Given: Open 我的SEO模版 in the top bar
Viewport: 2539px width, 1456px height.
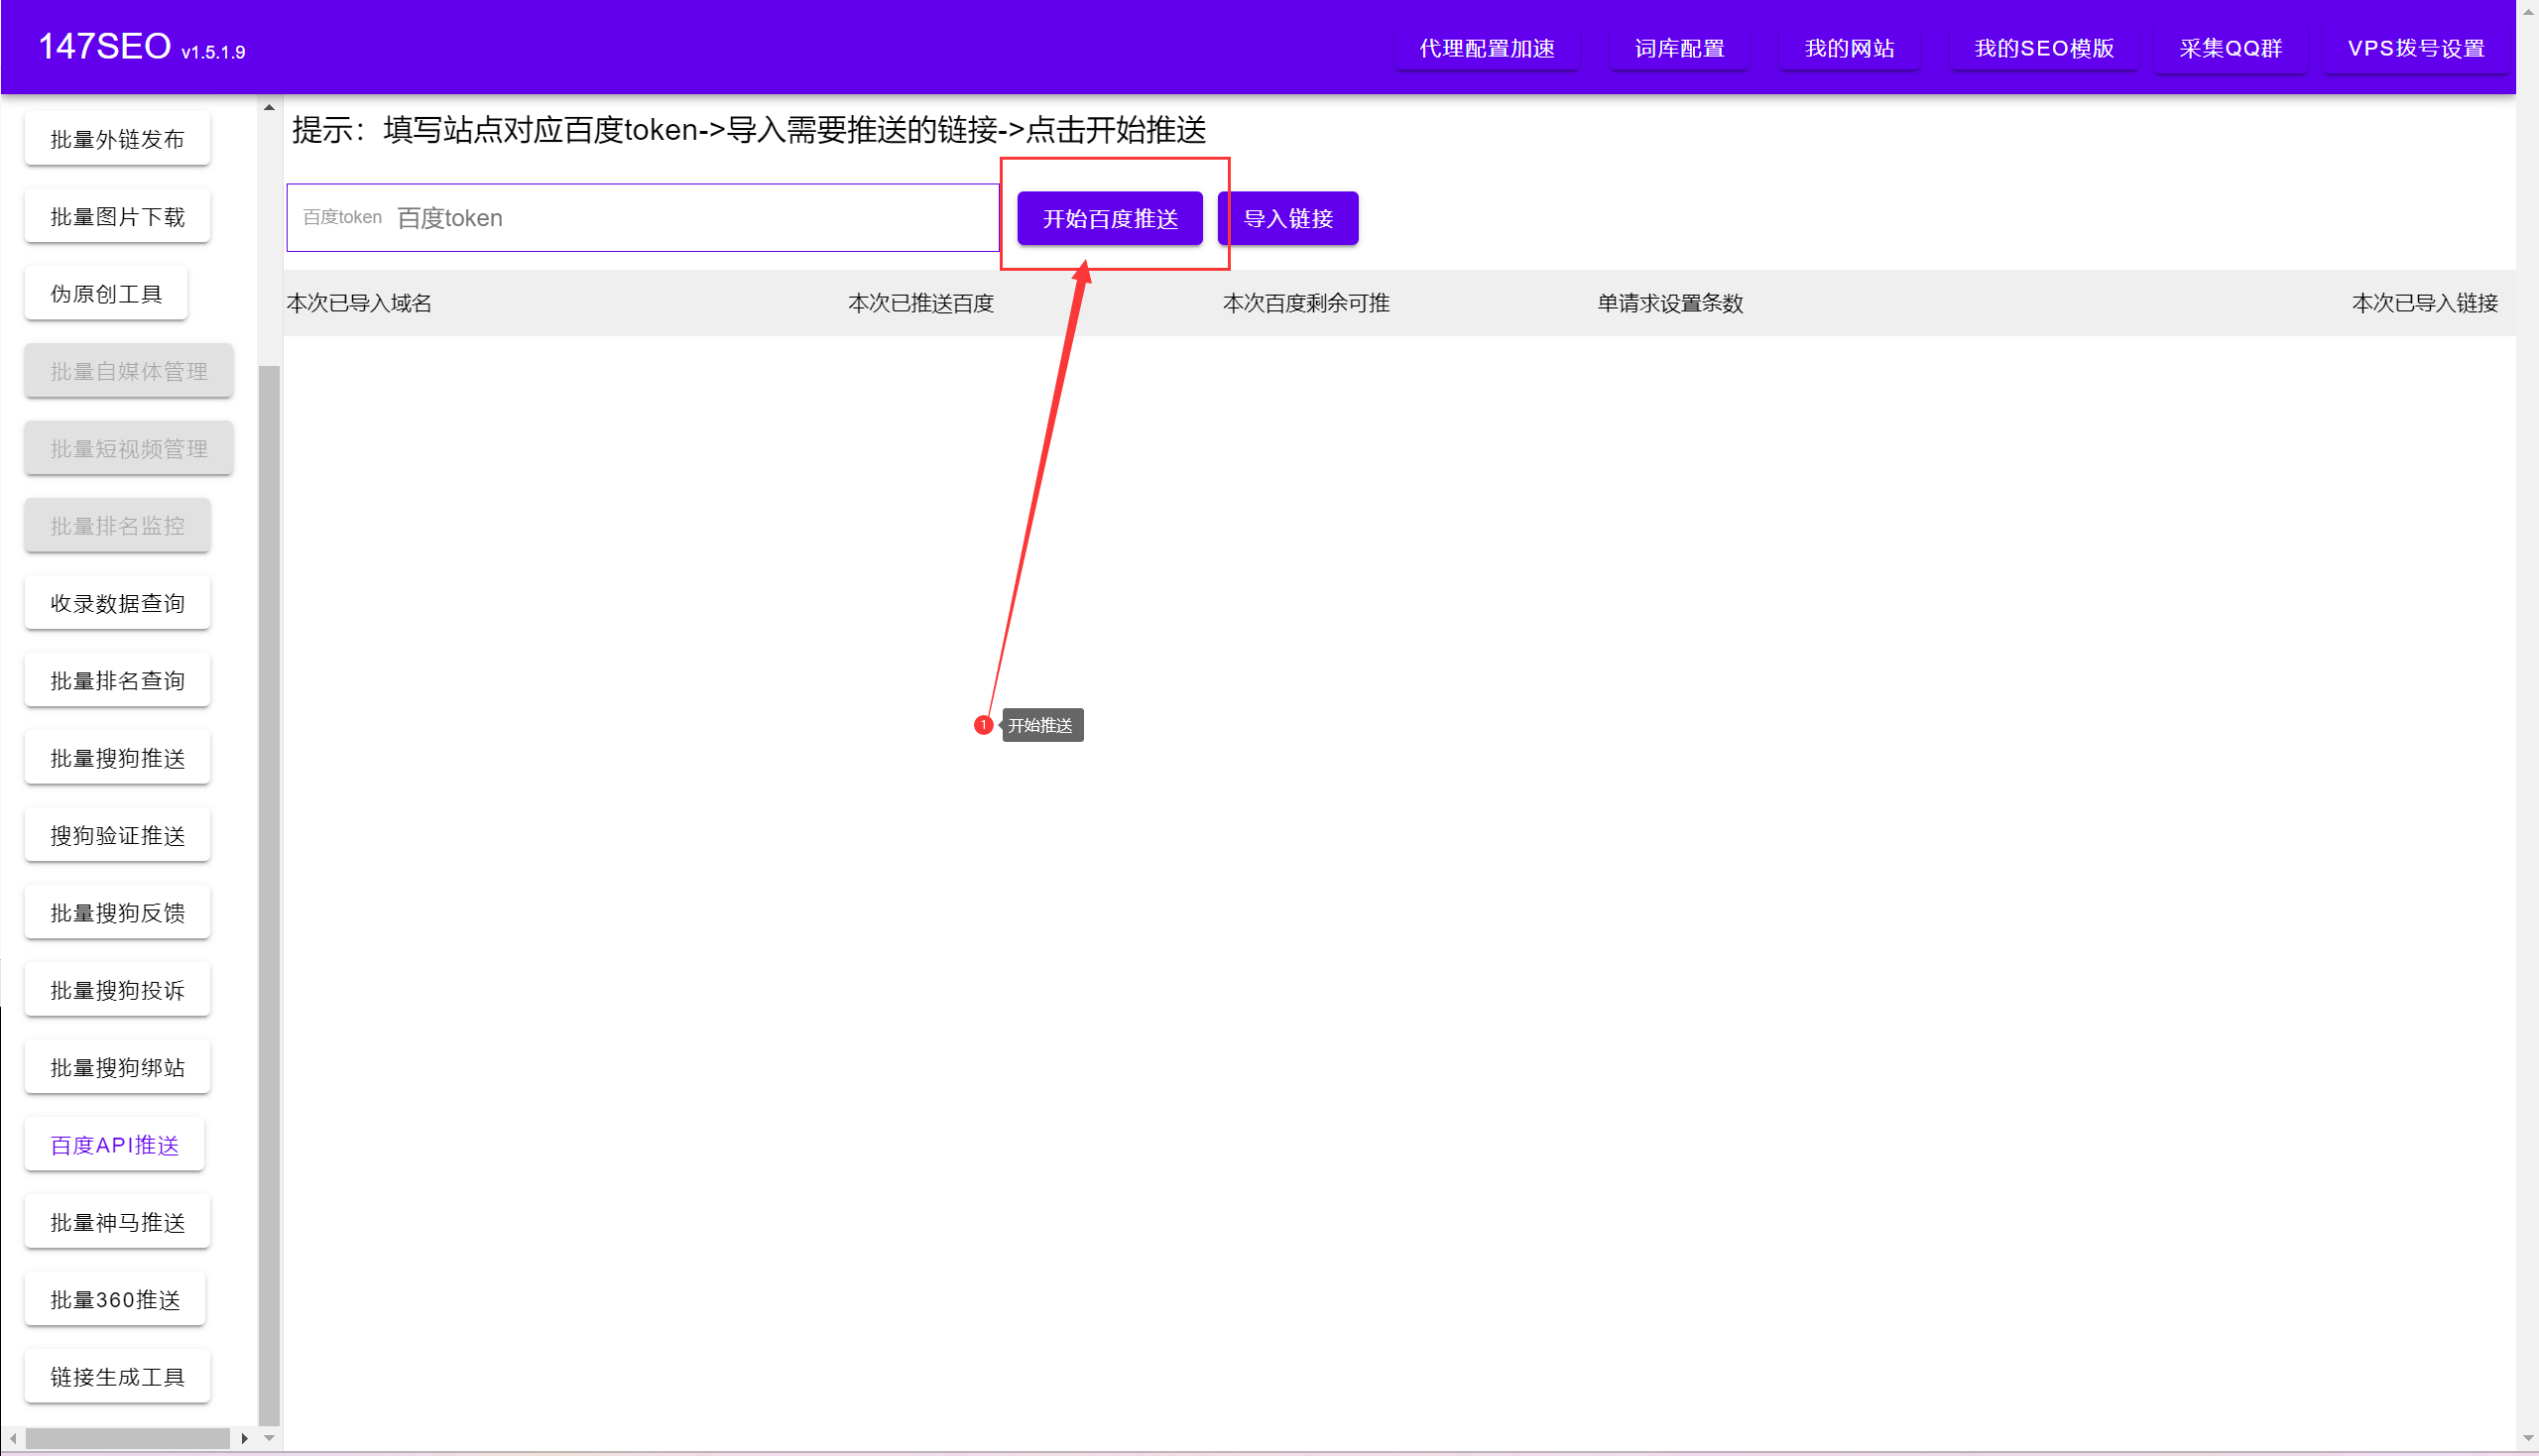Looking at the screenshot, I should [2043, 48].
